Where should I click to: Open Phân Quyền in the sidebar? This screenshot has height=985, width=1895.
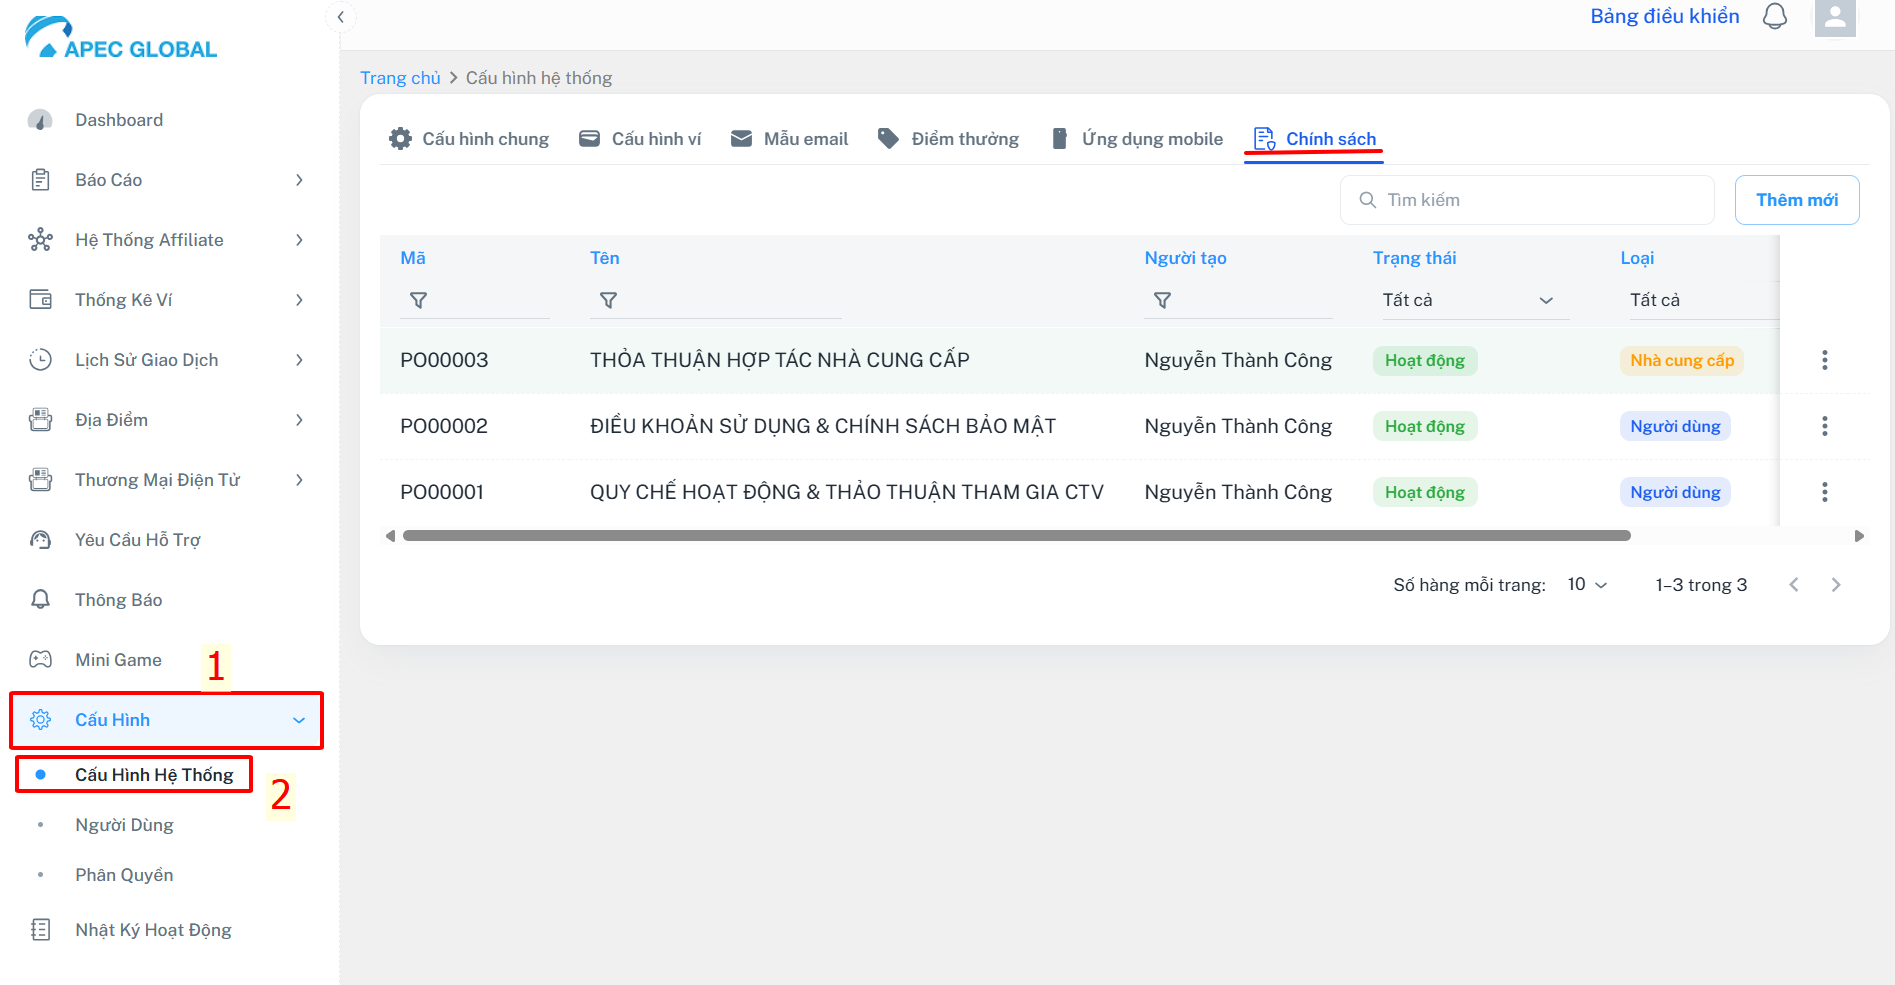coord(124,875)
